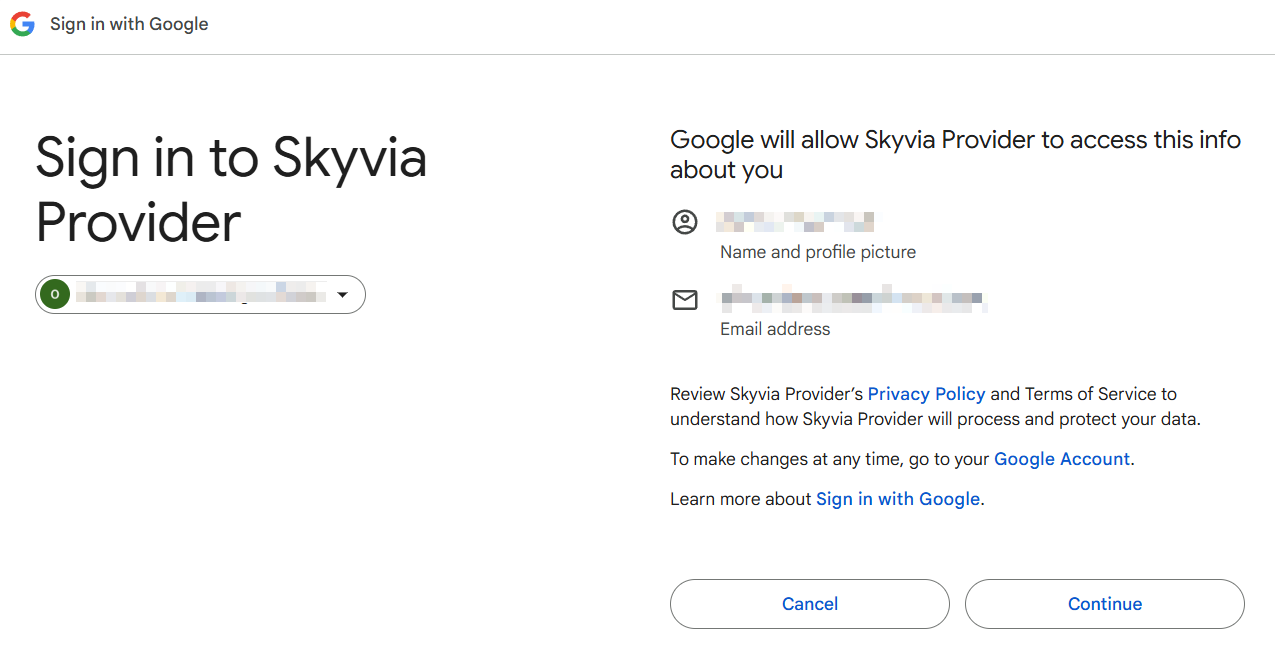Click the 'To make changes at any time' text
Image resolution: width=1275 pixels, height=659 pixels.
click(x=830, y=459)
